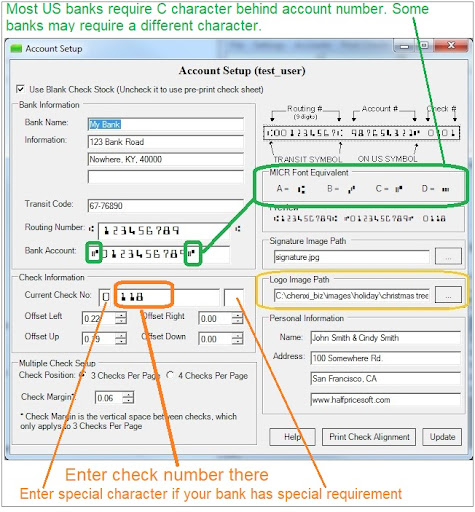The height and width of the screenshot is (512, 475).
Task: Decrease Offset Left with down arrow
Action: [121, 321]
